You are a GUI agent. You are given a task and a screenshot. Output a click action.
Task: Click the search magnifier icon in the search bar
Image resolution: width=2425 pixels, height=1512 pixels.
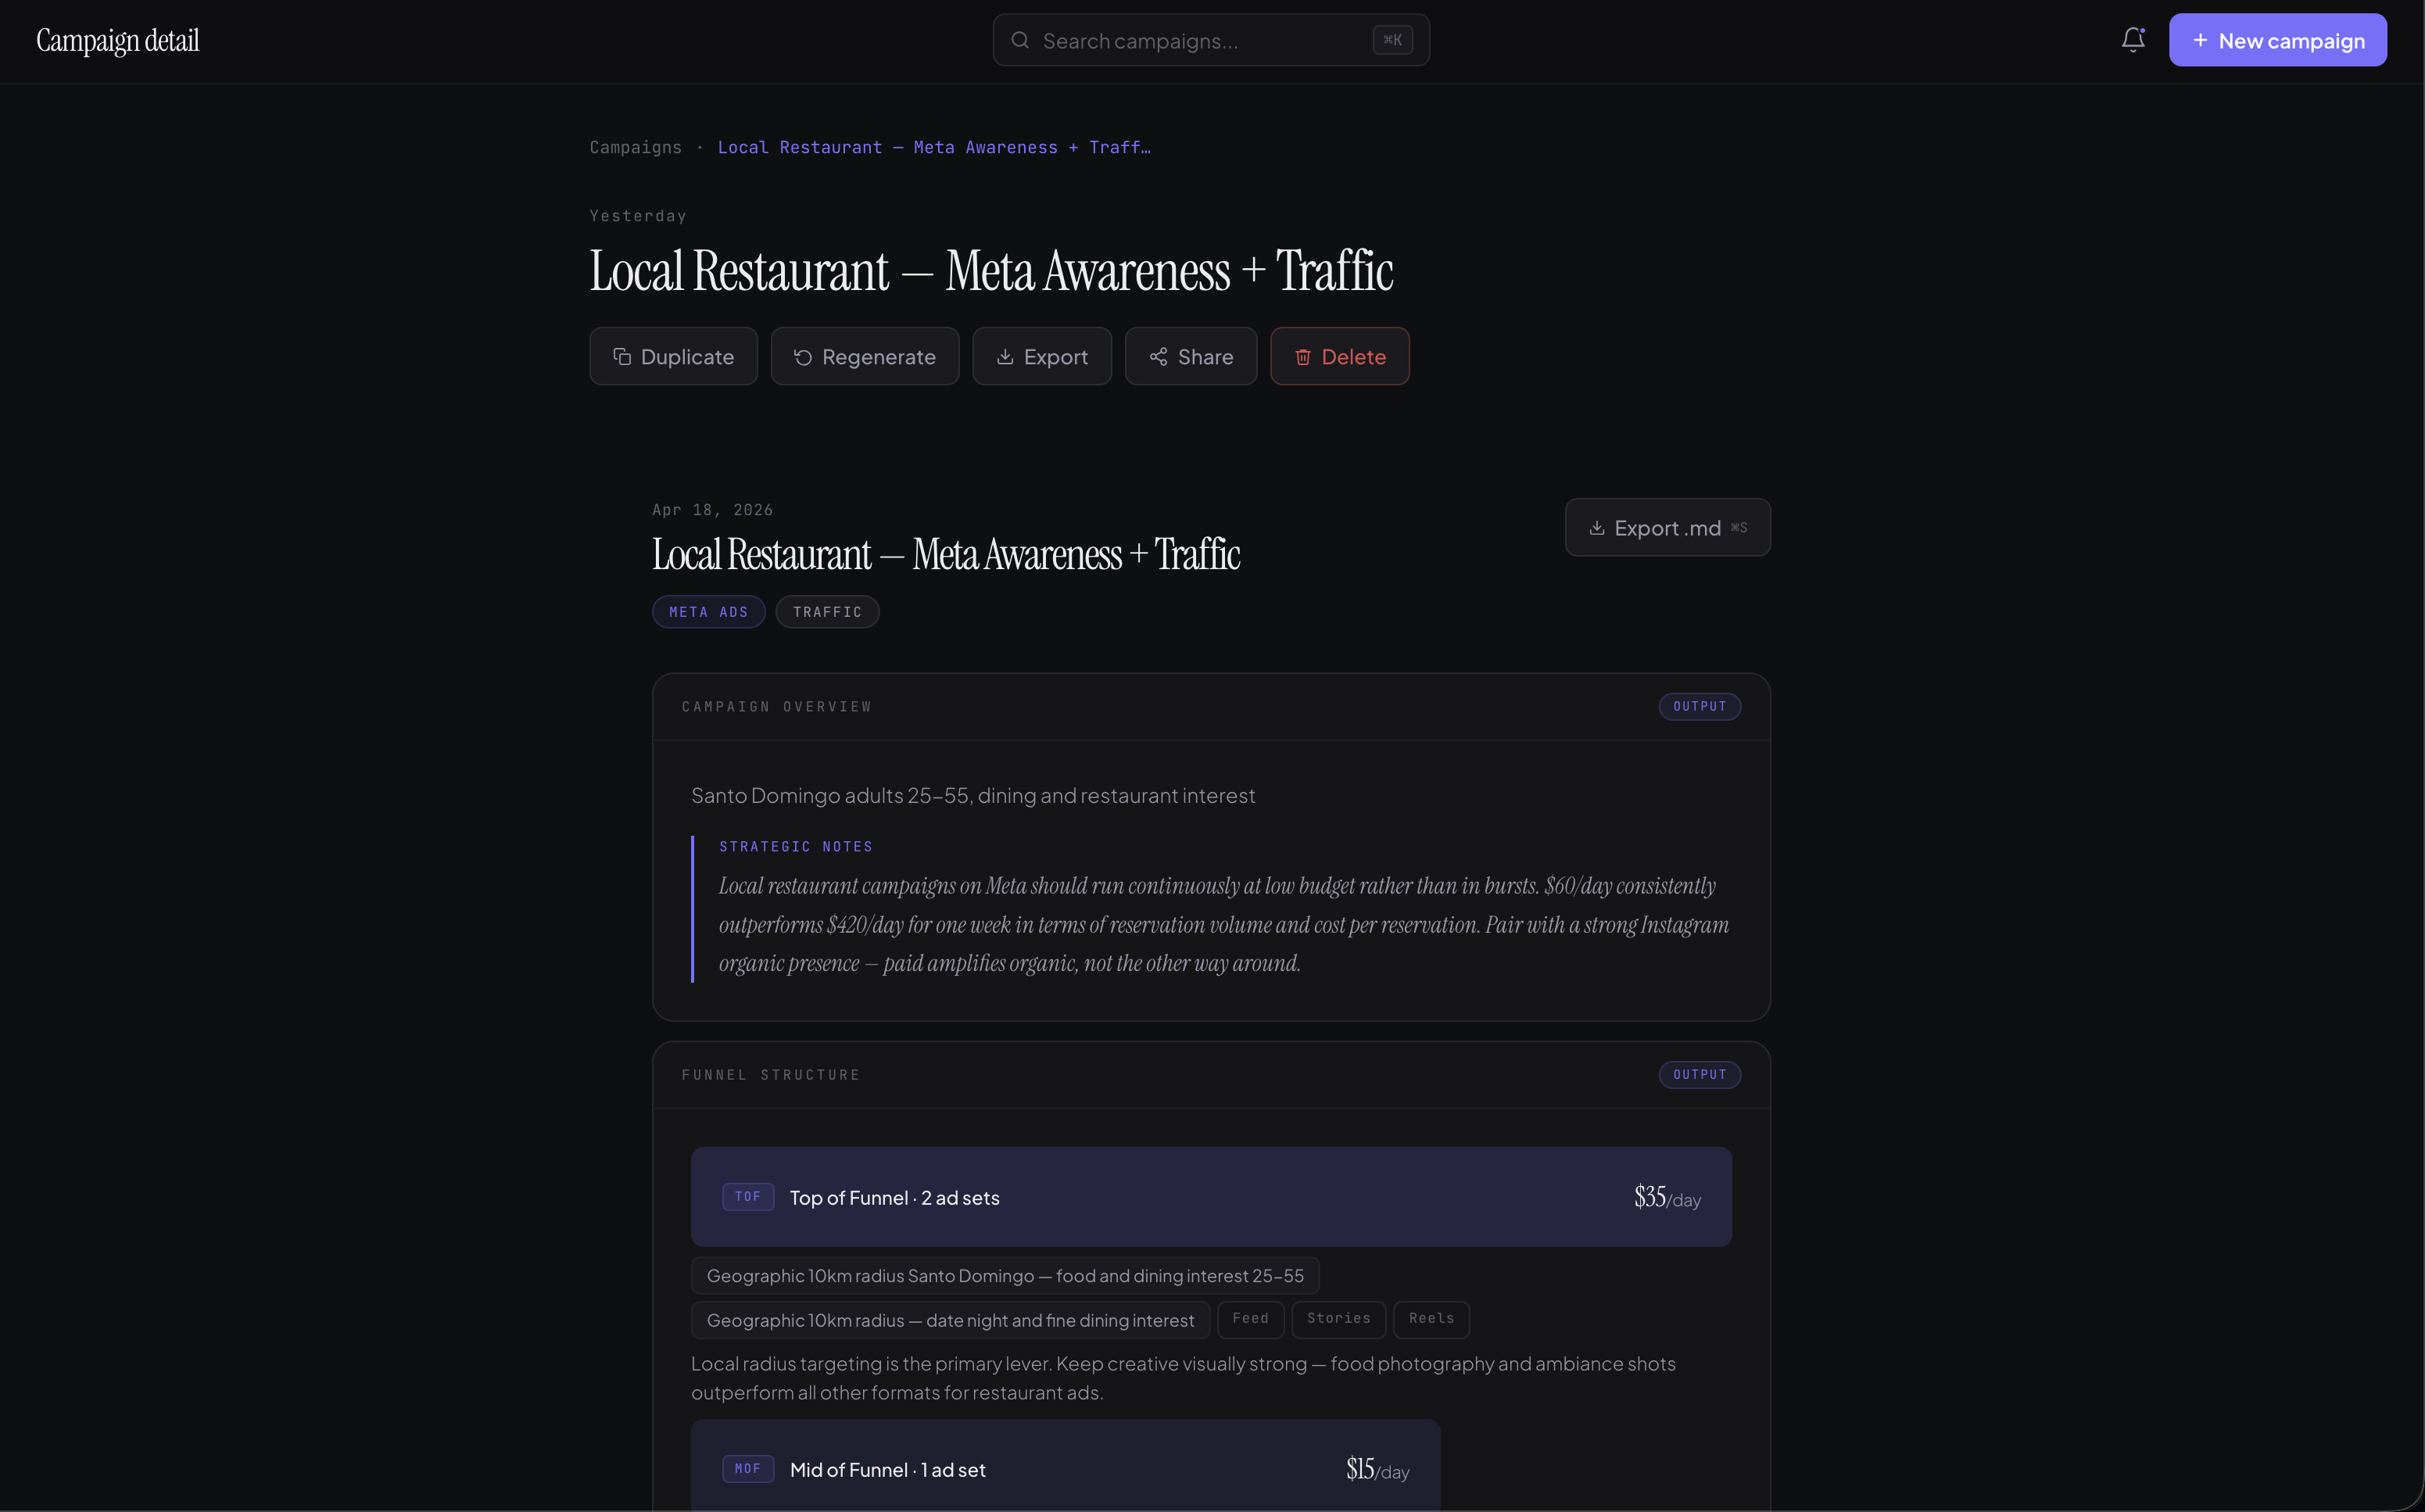[x=1020, y=40]
